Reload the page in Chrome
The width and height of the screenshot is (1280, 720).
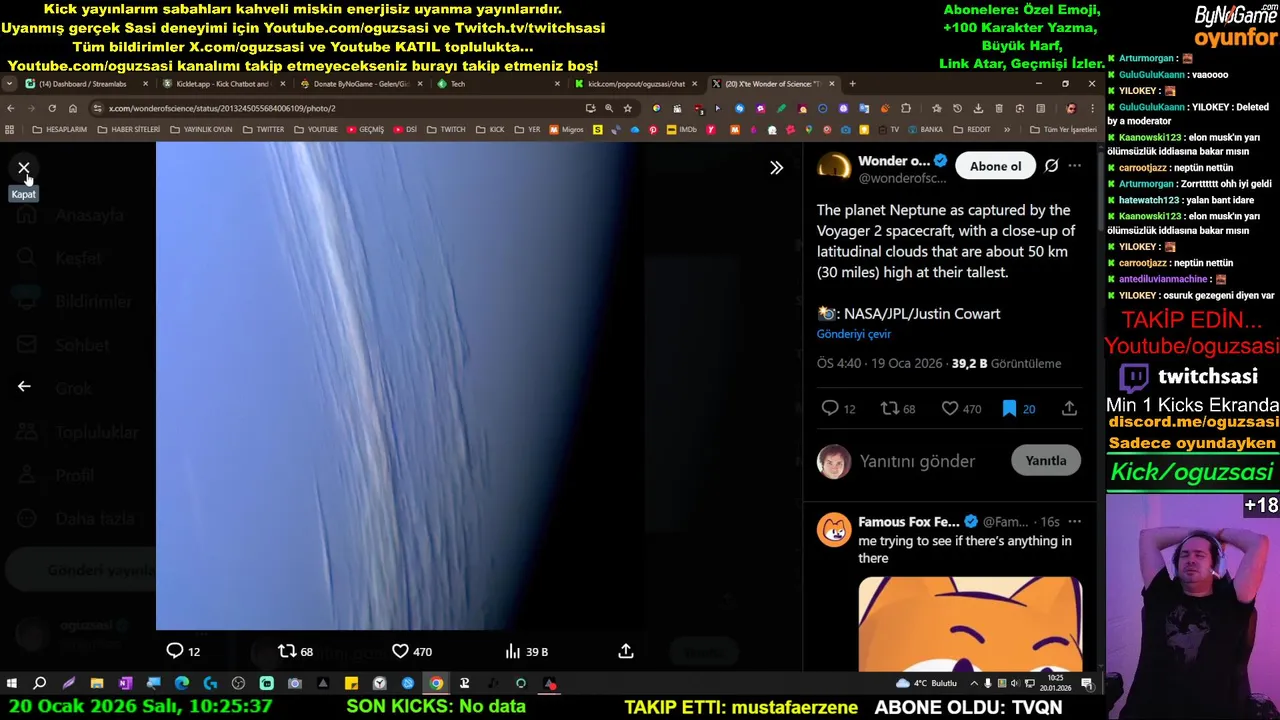pyautogui.click(x=52, y=108)
